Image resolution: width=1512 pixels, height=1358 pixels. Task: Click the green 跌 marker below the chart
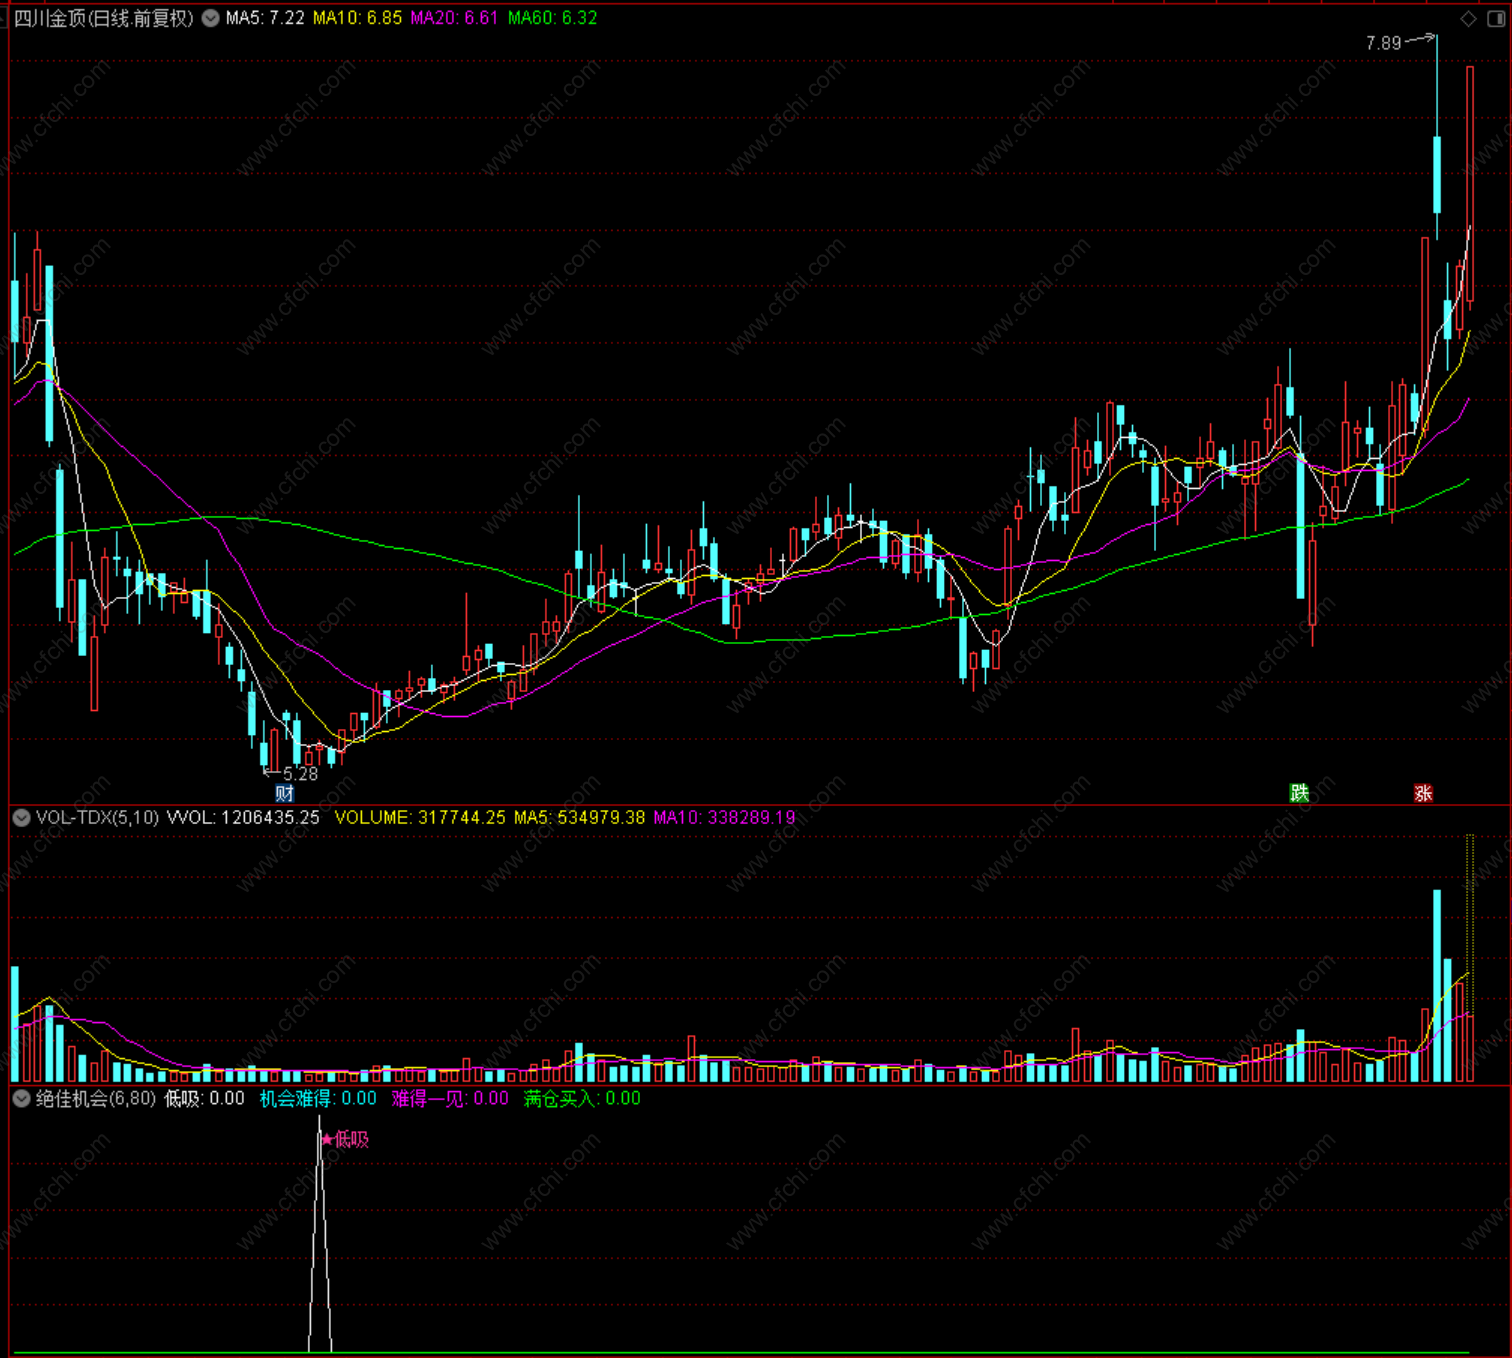click(x=1299, y=793)
